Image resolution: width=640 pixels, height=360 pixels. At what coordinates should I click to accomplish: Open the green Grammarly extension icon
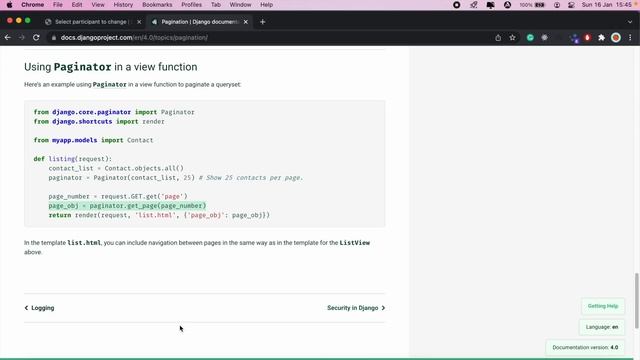530,38
